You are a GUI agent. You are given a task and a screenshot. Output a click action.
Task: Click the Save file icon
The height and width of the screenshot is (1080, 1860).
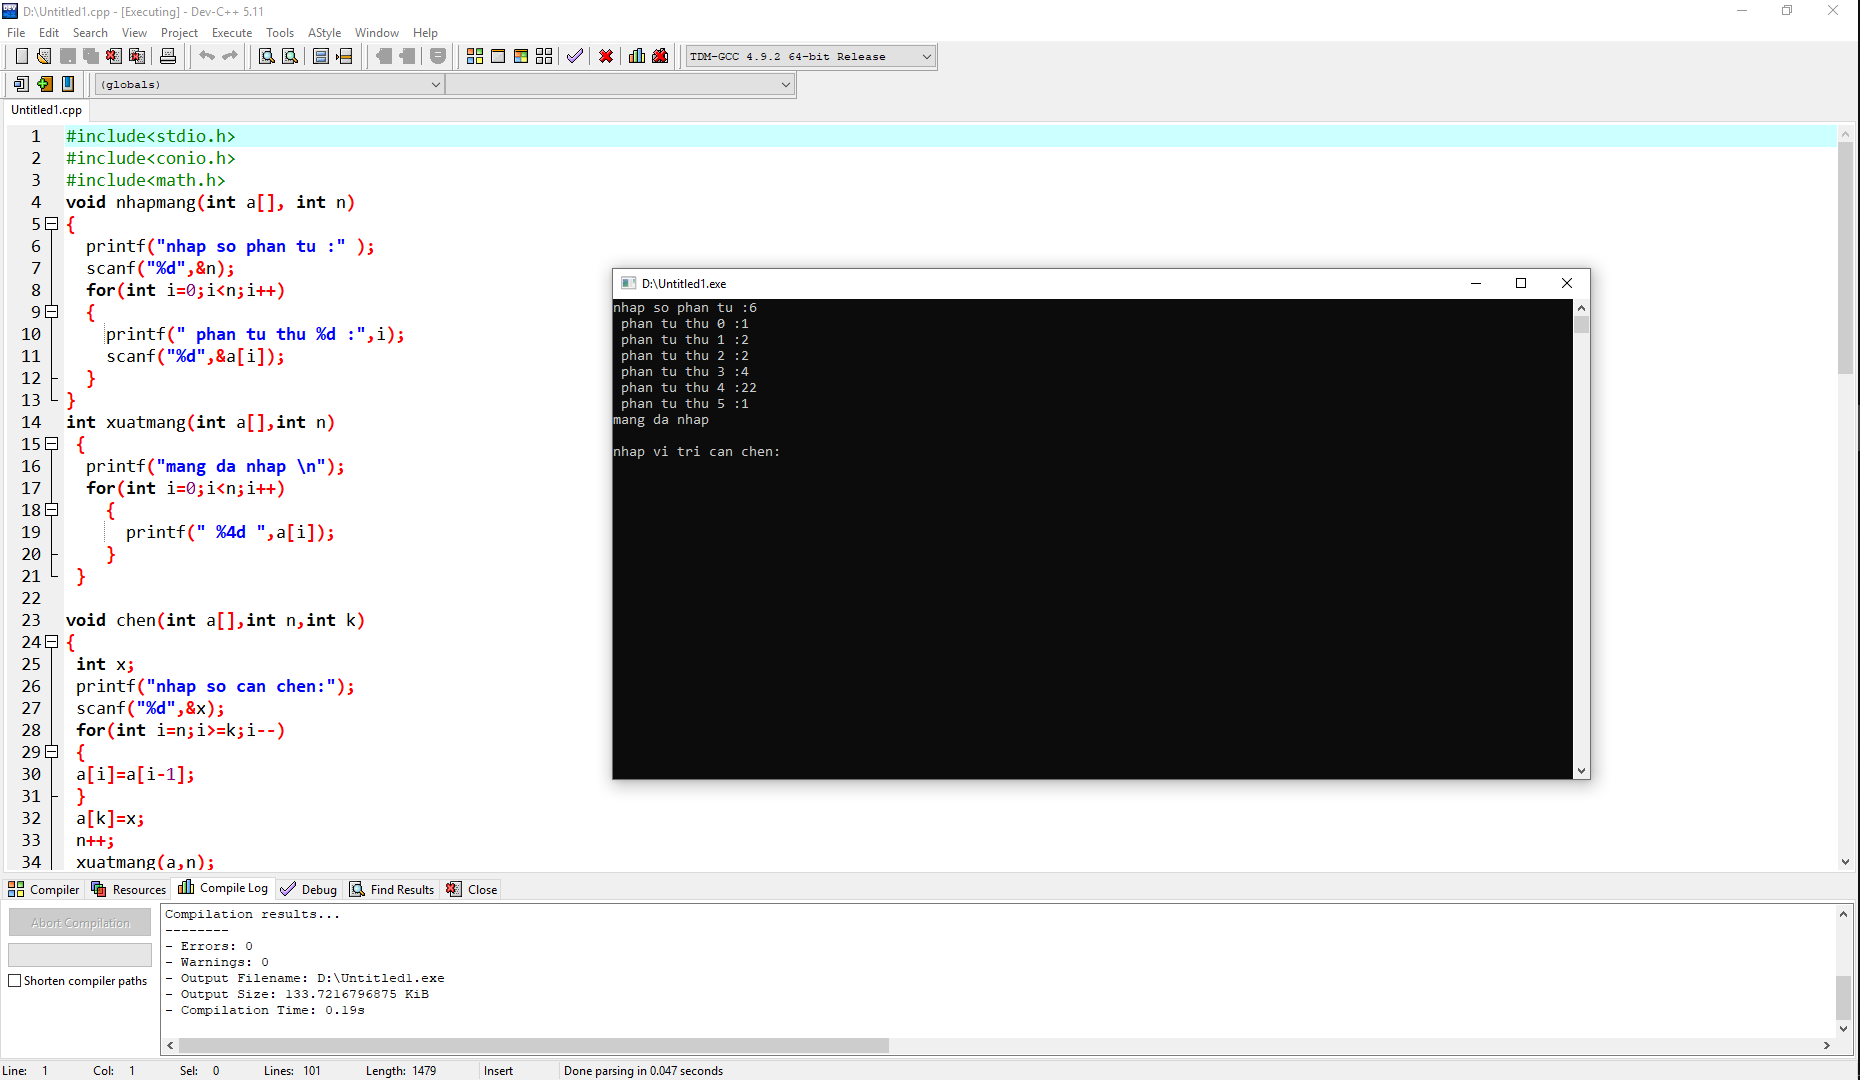pos(68,56)
